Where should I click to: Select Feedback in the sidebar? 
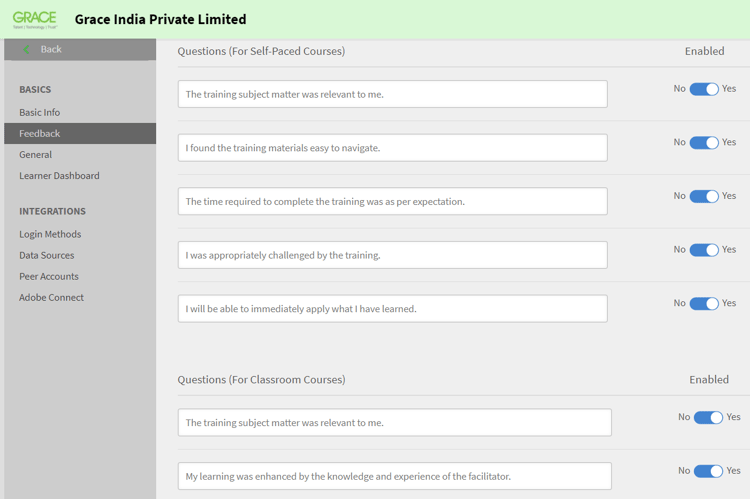coord(40,133)
